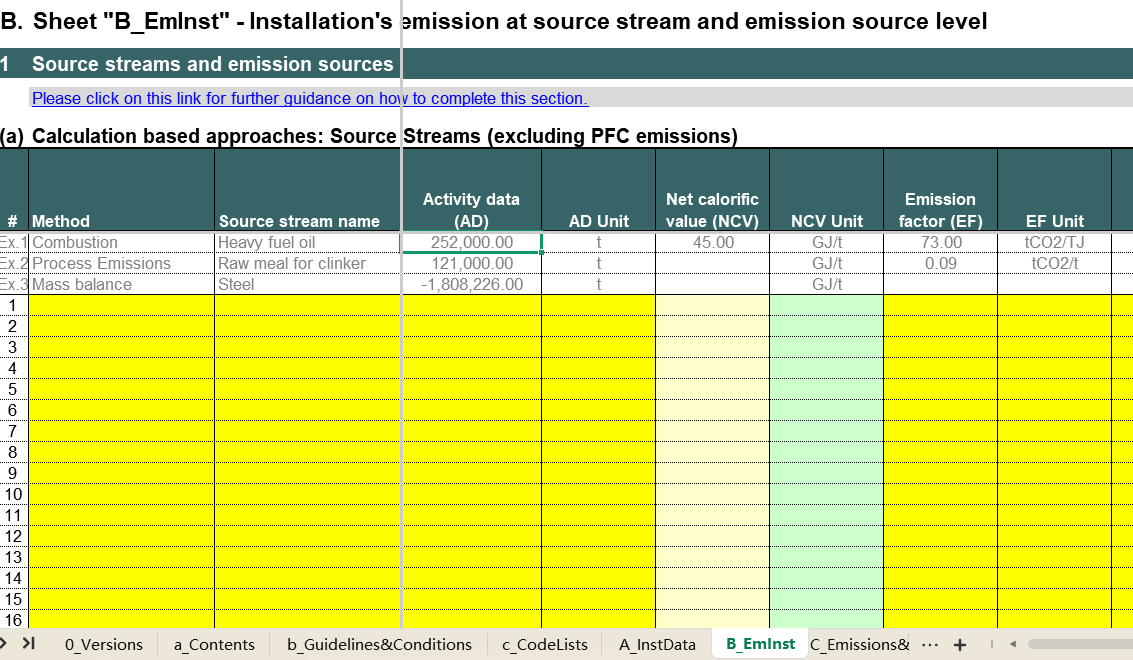Open the a_Contents sheet tab
Viewport: 1133px width, 660px height.
click(x=214, y=644)
